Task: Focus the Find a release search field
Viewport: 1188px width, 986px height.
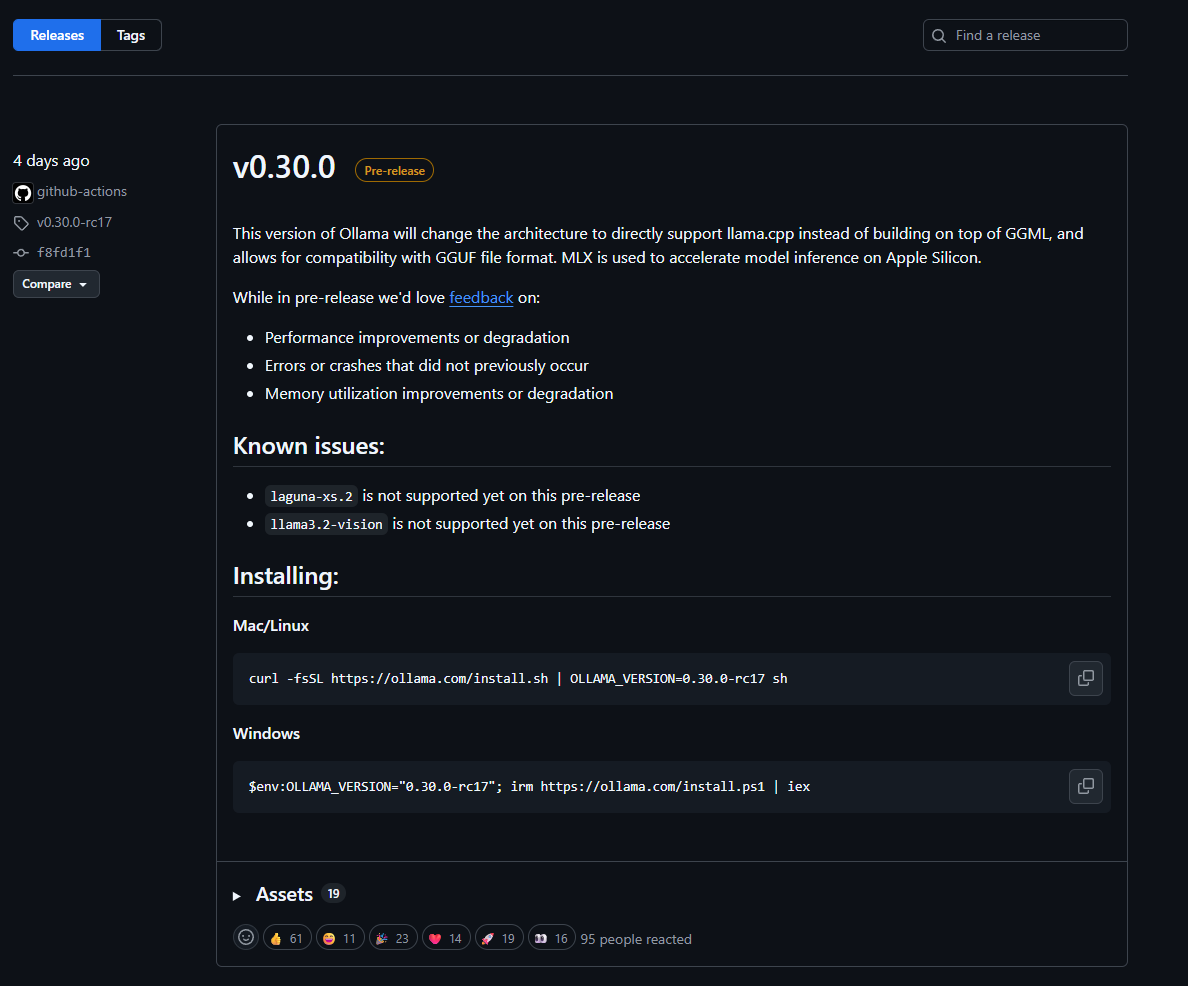Action: (x=1024, y=35)
